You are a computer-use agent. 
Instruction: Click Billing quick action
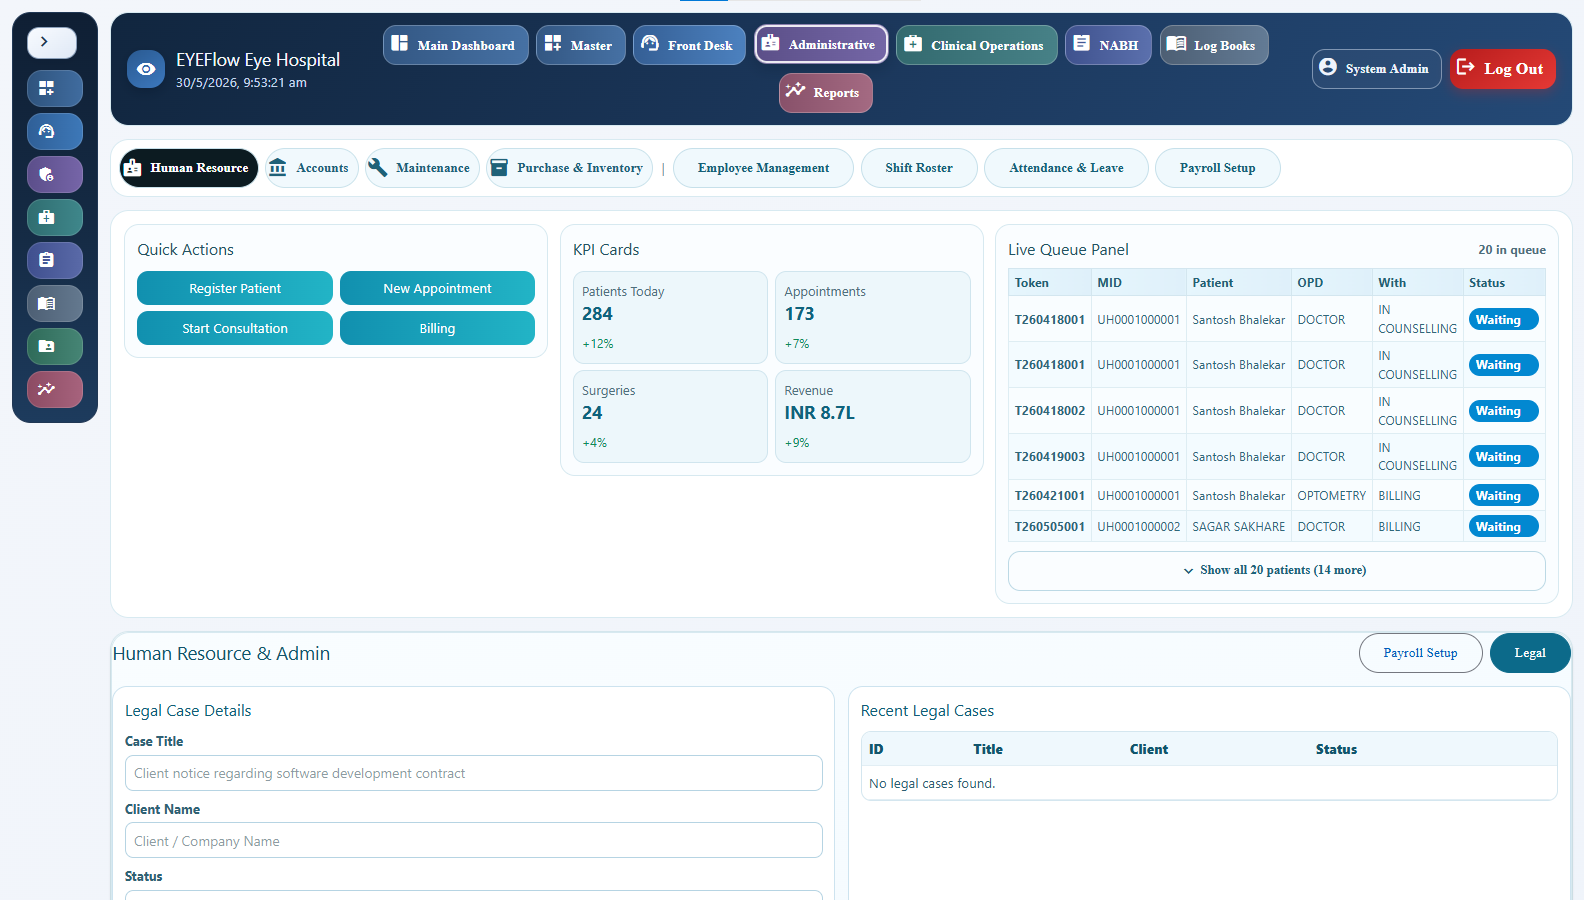[x=437, y=328]
